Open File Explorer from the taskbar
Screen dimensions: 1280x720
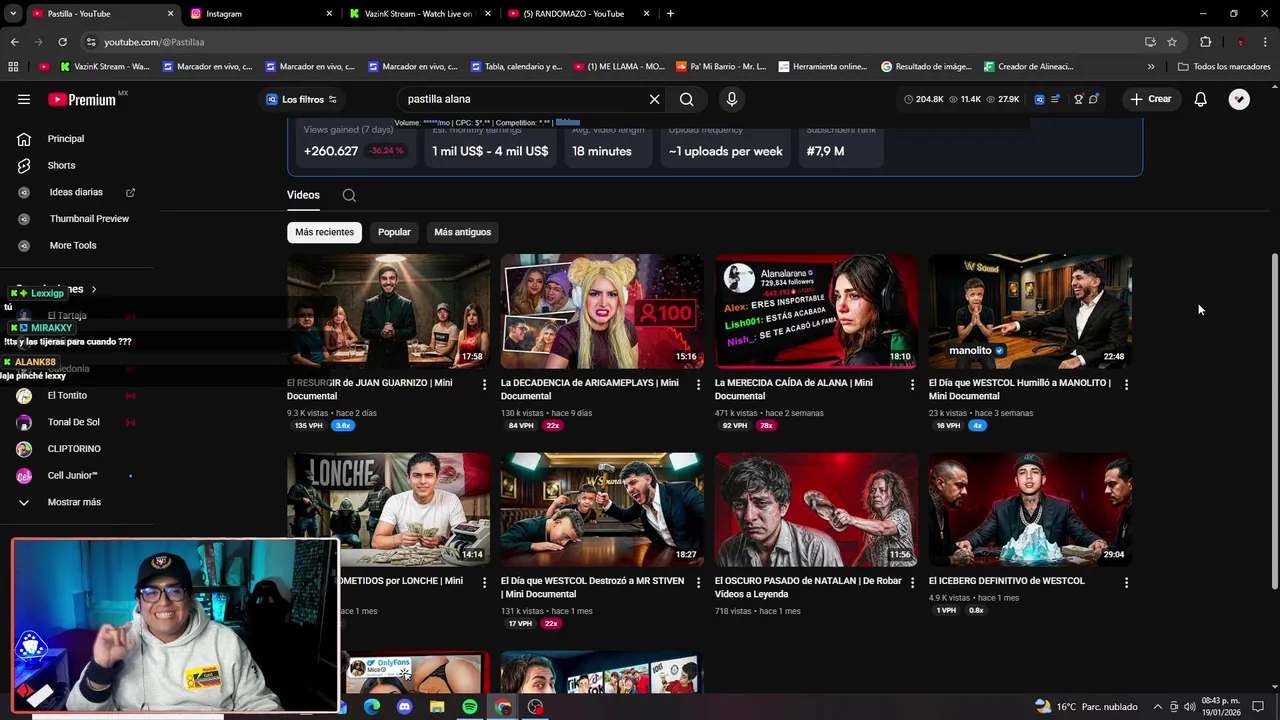point(437,707)
